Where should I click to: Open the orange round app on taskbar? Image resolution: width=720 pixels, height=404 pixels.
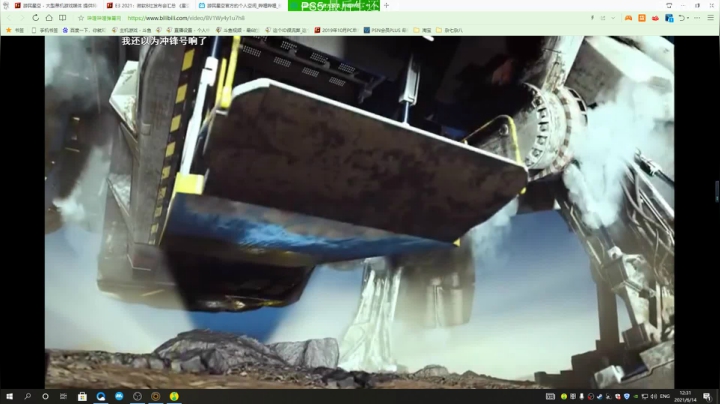(156, 396)
